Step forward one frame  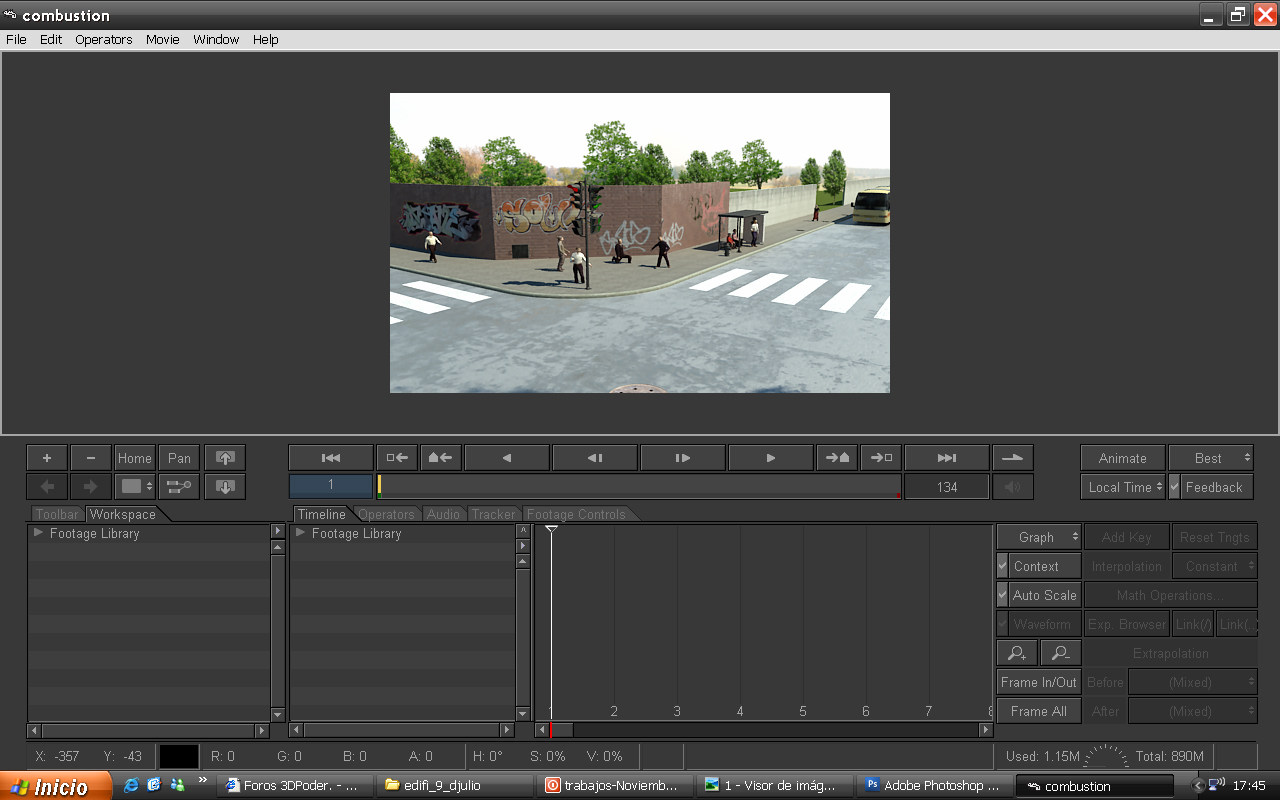(x=683, y=458)
